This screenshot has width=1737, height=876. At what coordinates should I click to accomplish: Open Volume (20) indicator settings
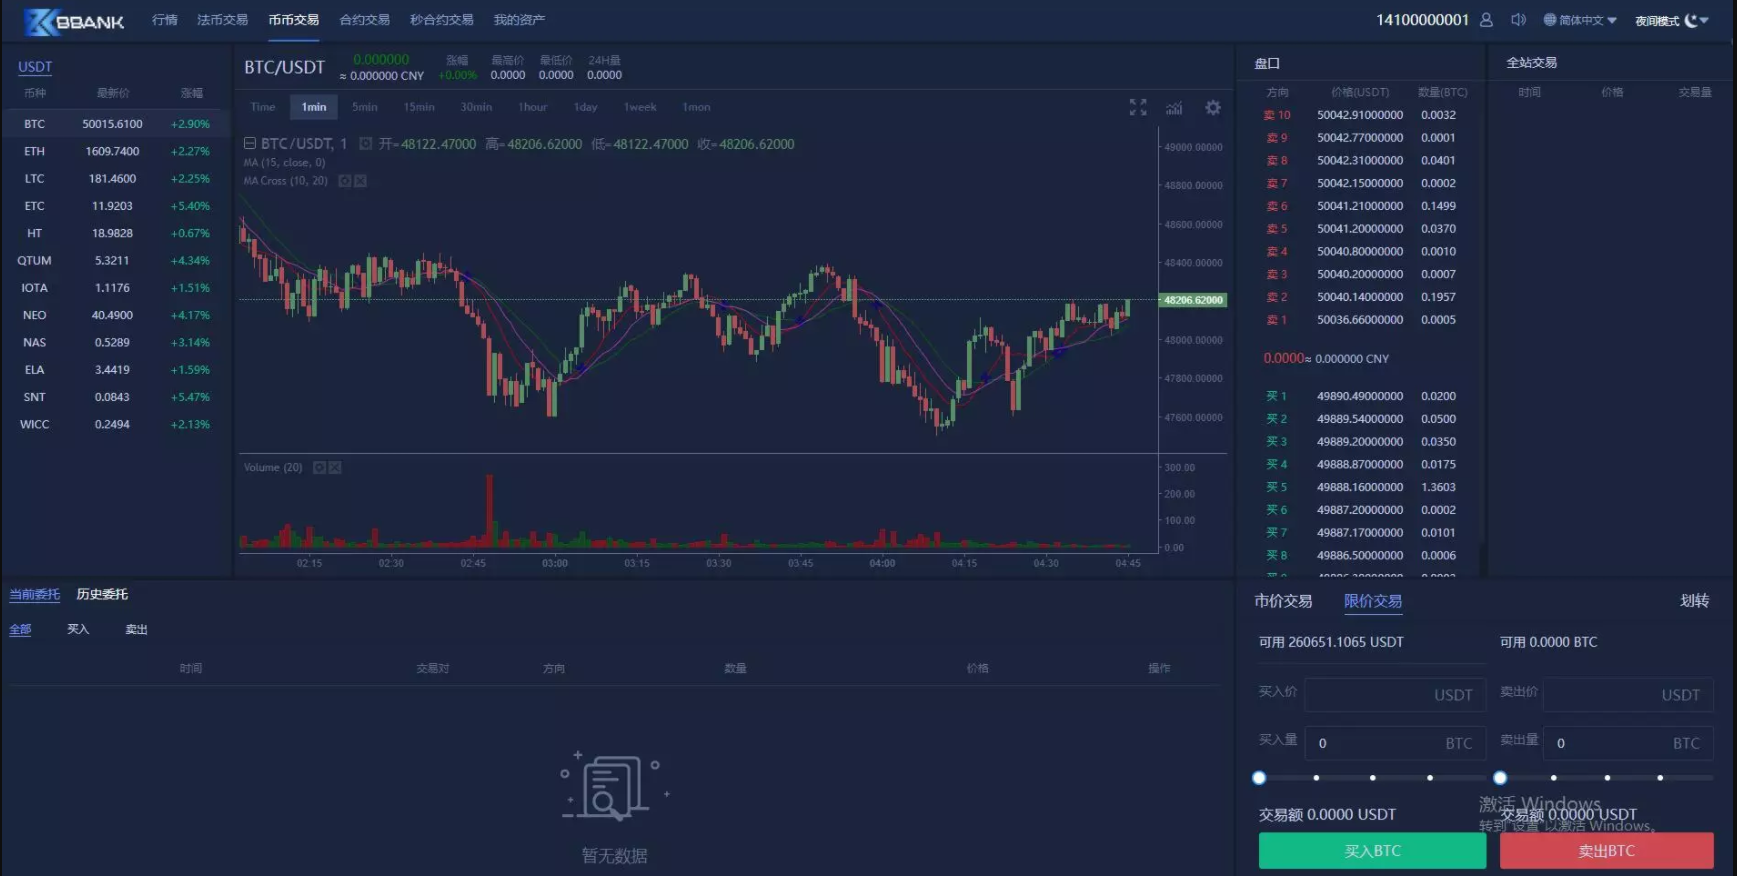[319, 467]
